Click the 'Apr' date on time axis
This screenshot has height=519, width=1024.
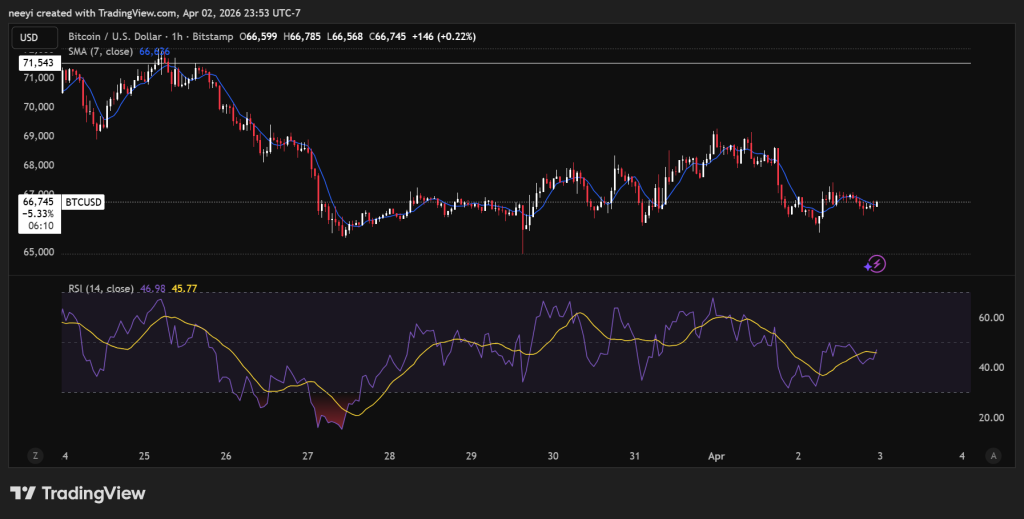tap(715, 456)
